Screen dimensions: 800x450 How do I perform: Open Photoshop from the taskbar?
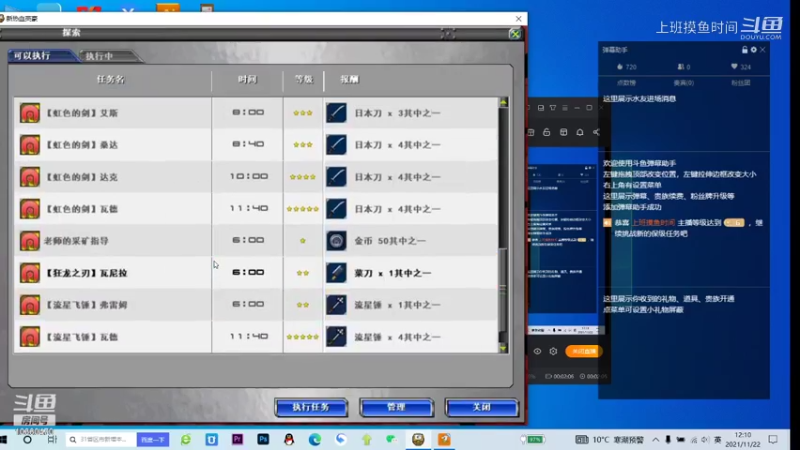coord(263,439)
